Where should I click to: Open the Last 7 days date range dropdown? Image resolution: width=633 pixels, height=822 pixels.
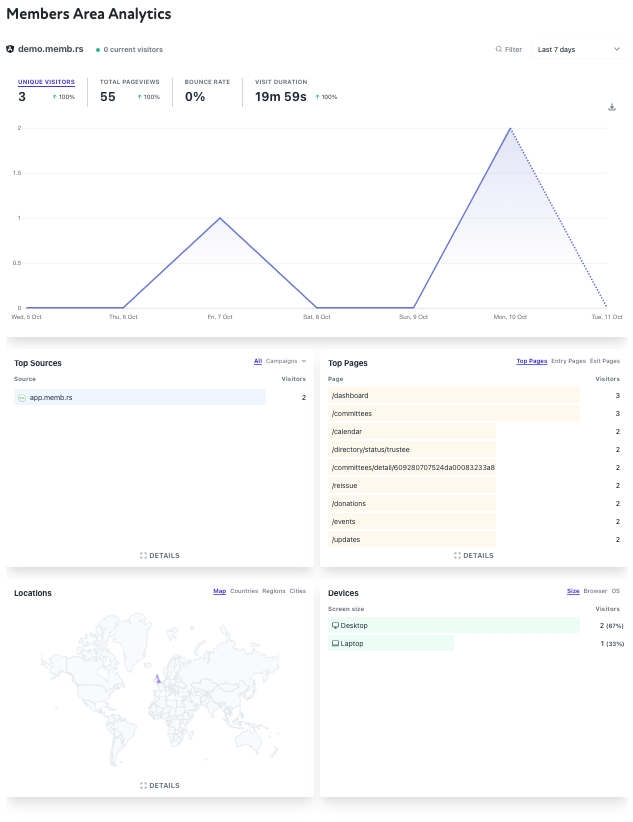[578, 49]
